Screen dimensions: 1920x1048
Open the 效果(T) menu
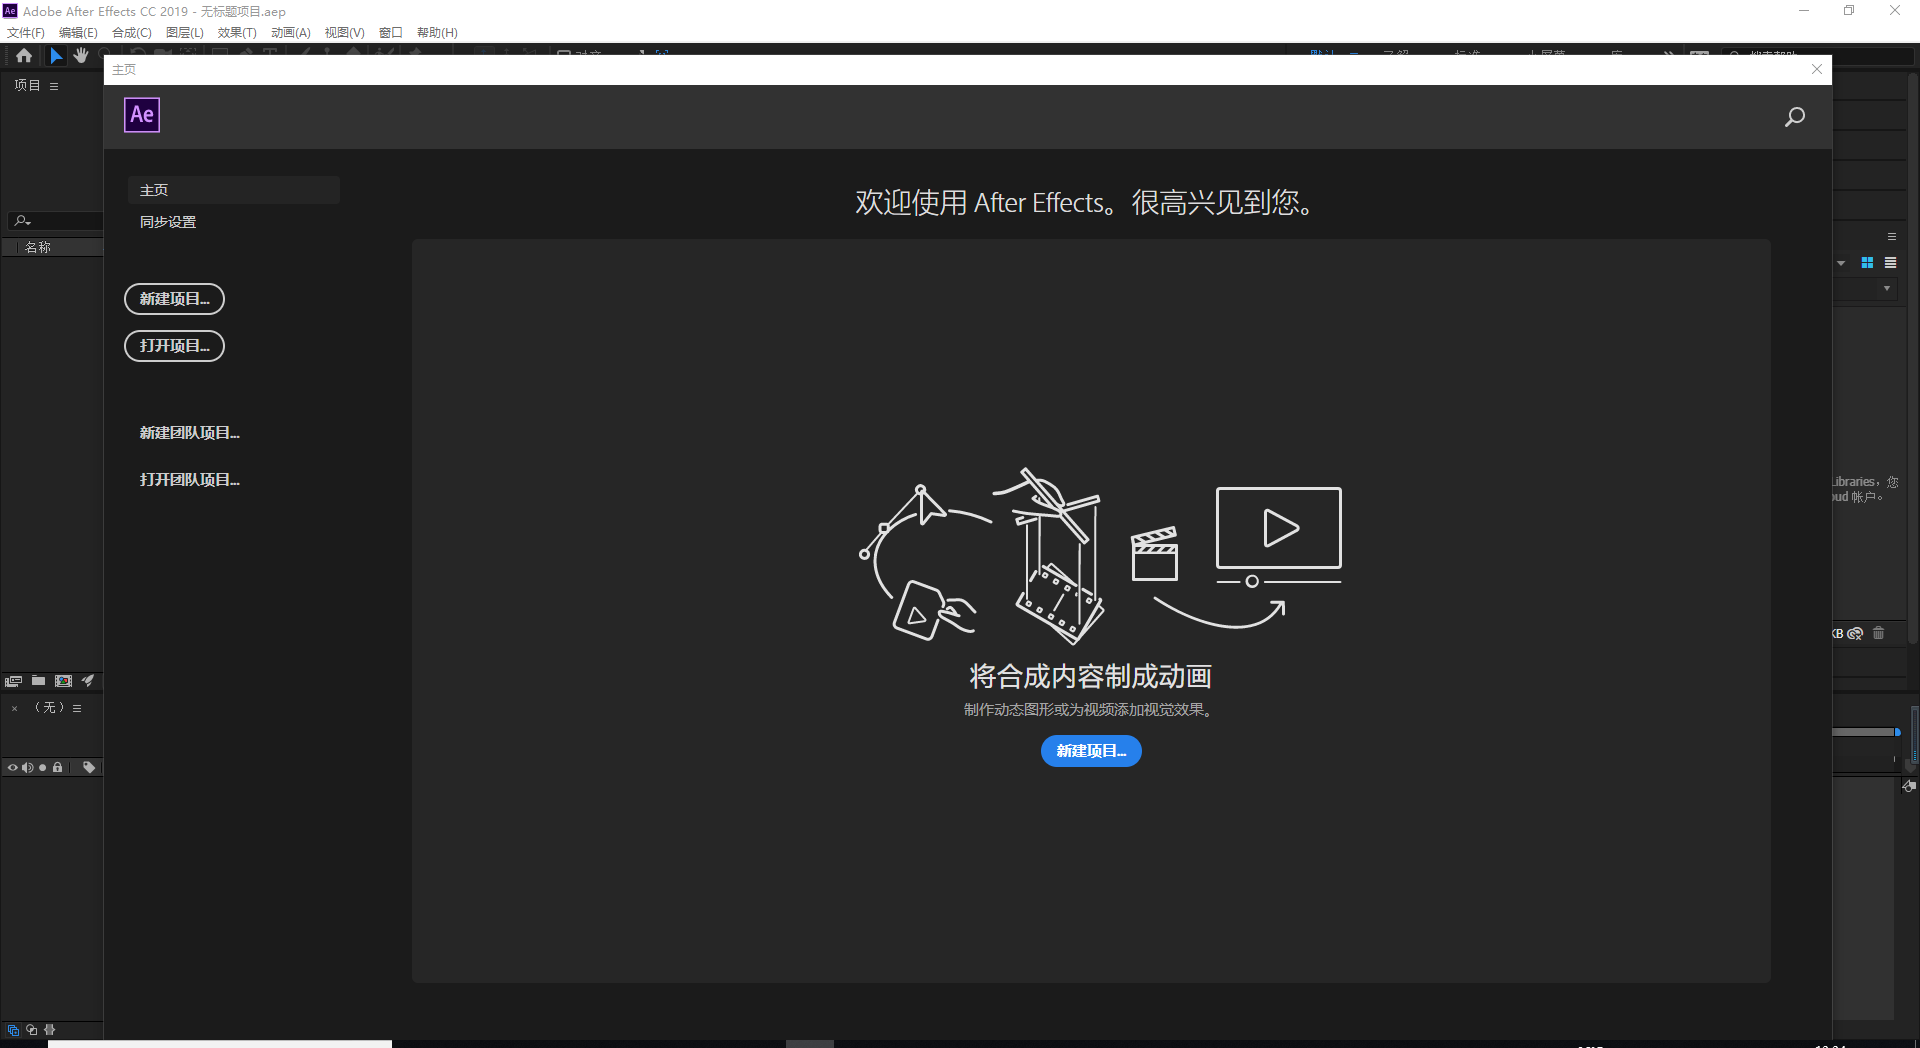237,33
